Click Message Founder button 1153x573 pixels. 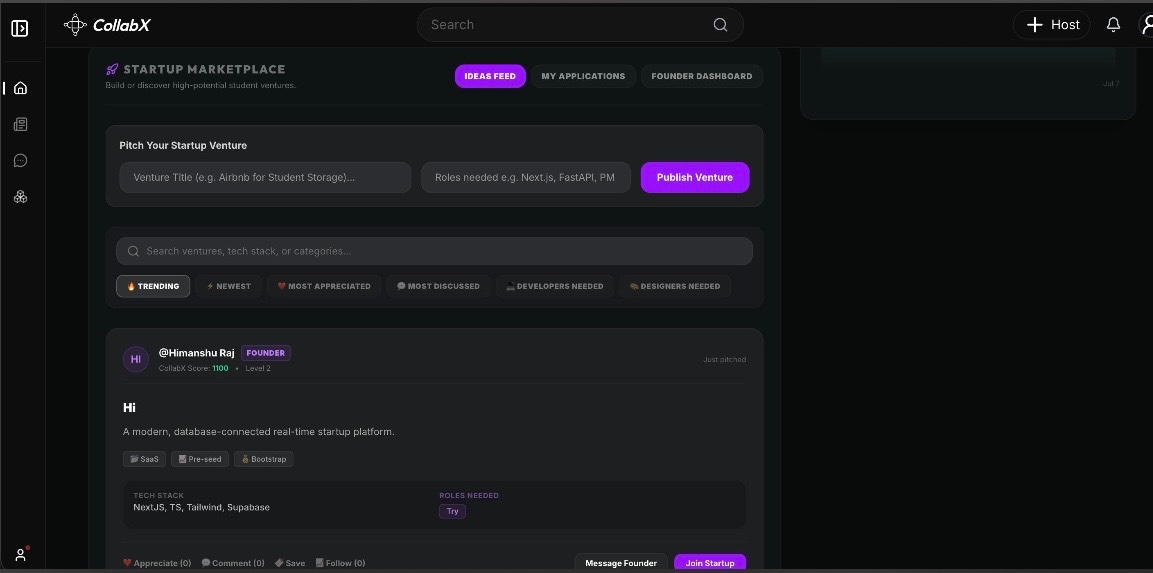pos(621,563)
